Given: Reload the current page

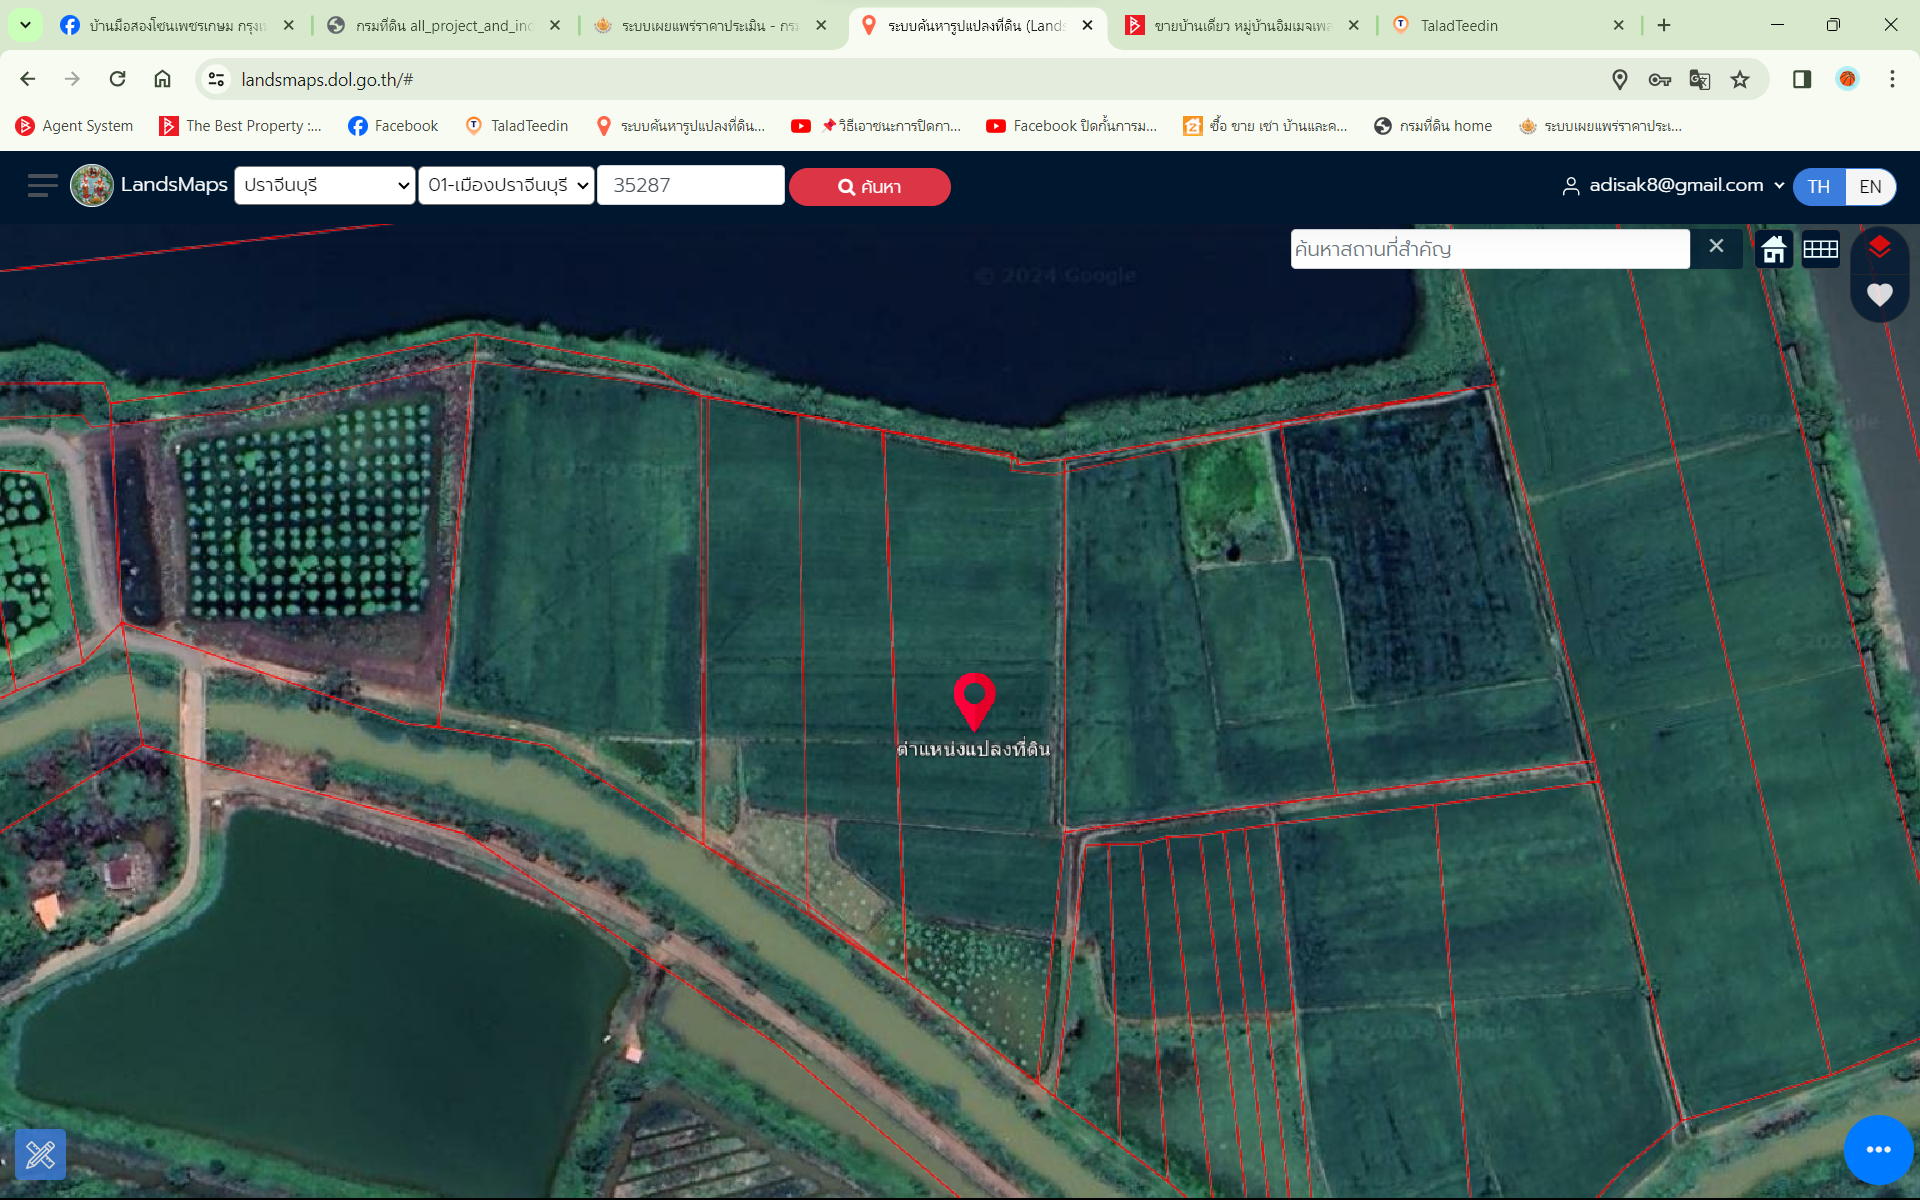Looking at the screenshot, I should pyautogui.click(x=117, y=79).
